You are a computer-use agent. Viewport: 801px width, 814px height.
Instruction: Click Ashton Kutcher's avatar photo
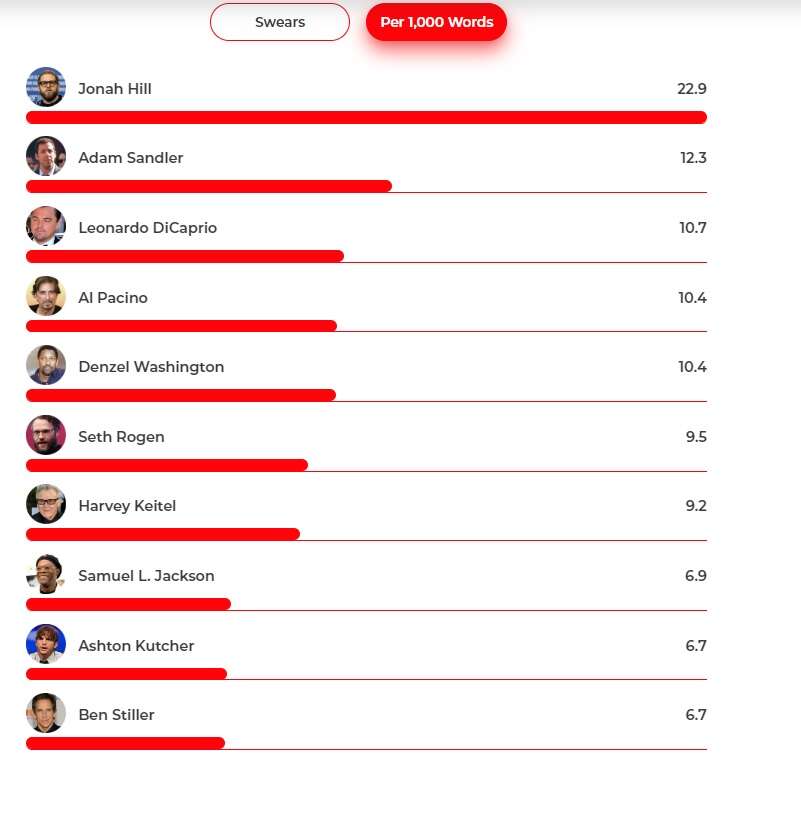[x=46, y=645]
